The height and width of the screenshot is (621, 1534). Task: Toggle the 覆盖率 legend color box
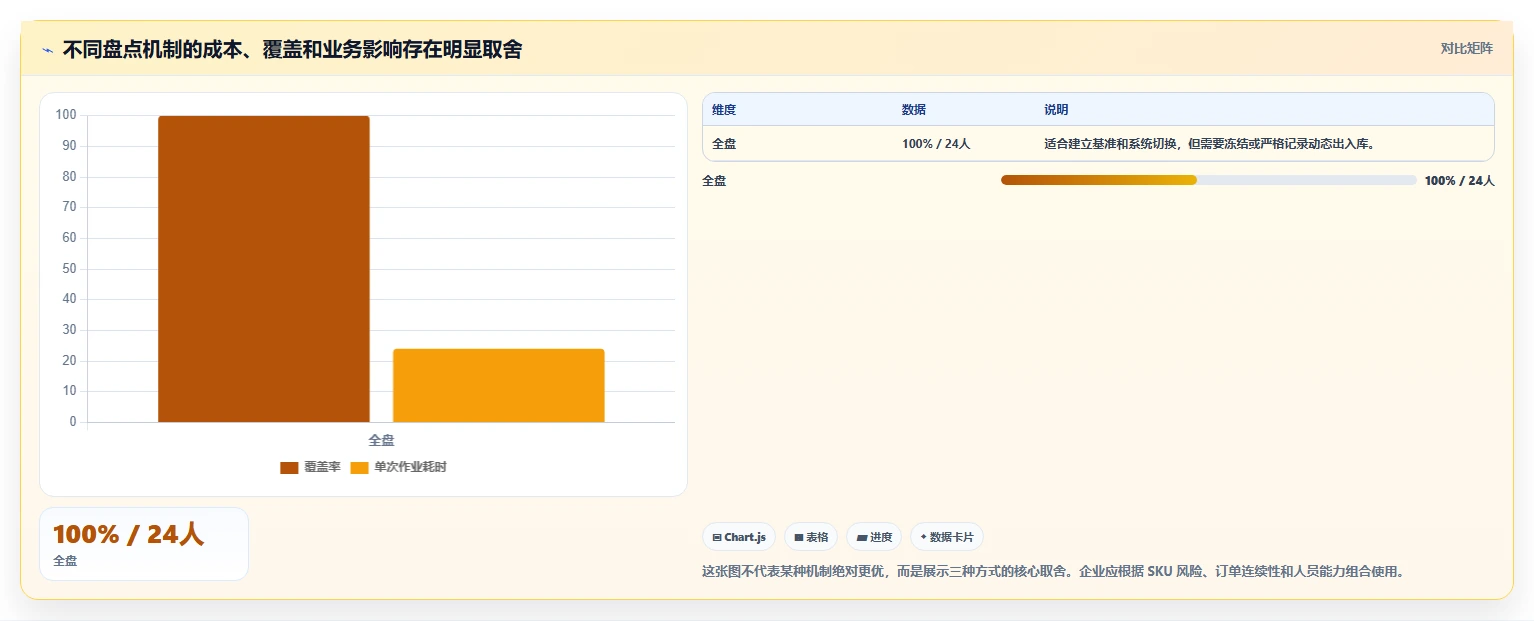pyautogui.click(x=289, y=468)
